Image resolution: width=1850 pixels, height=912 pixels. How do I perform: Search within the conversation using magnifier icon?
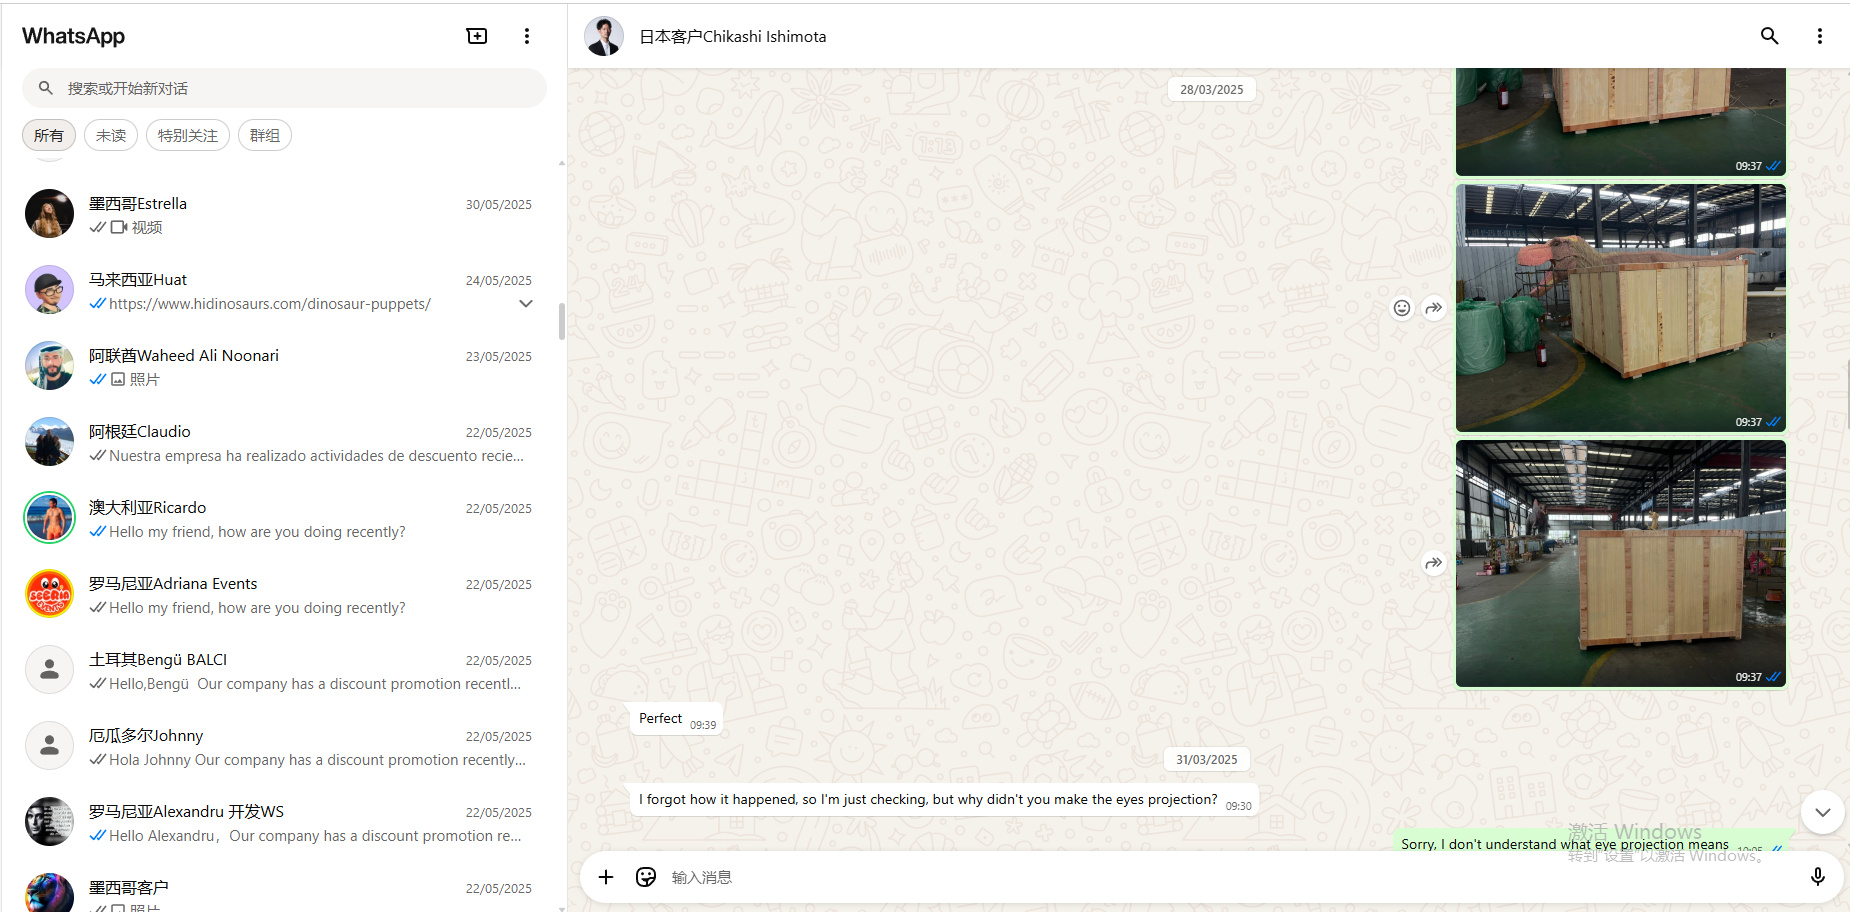tap(1769, 36)
